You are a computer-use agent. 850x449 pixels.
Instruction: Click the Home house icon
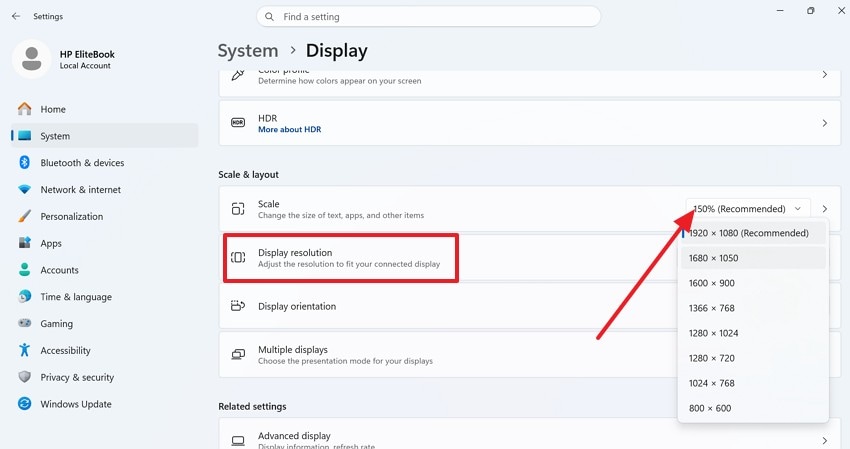(24, 109)
